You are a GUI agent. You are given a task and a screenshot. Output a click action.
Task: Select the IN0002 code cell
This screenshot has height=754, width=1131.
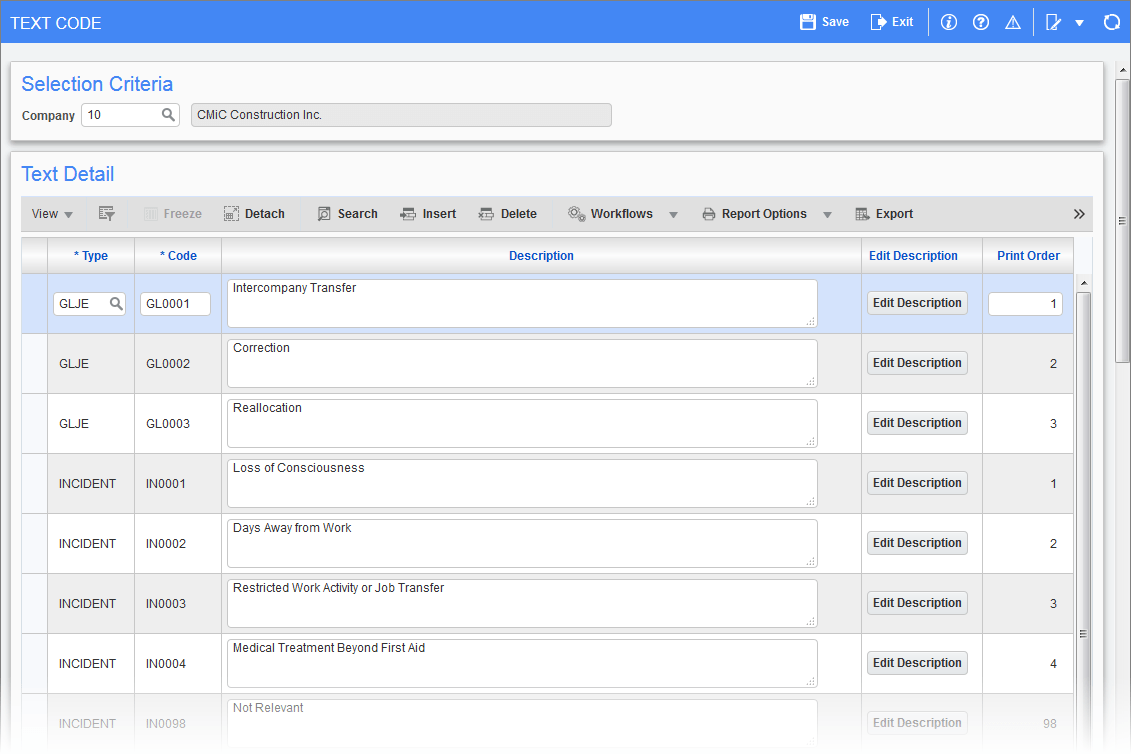(178, 543)
